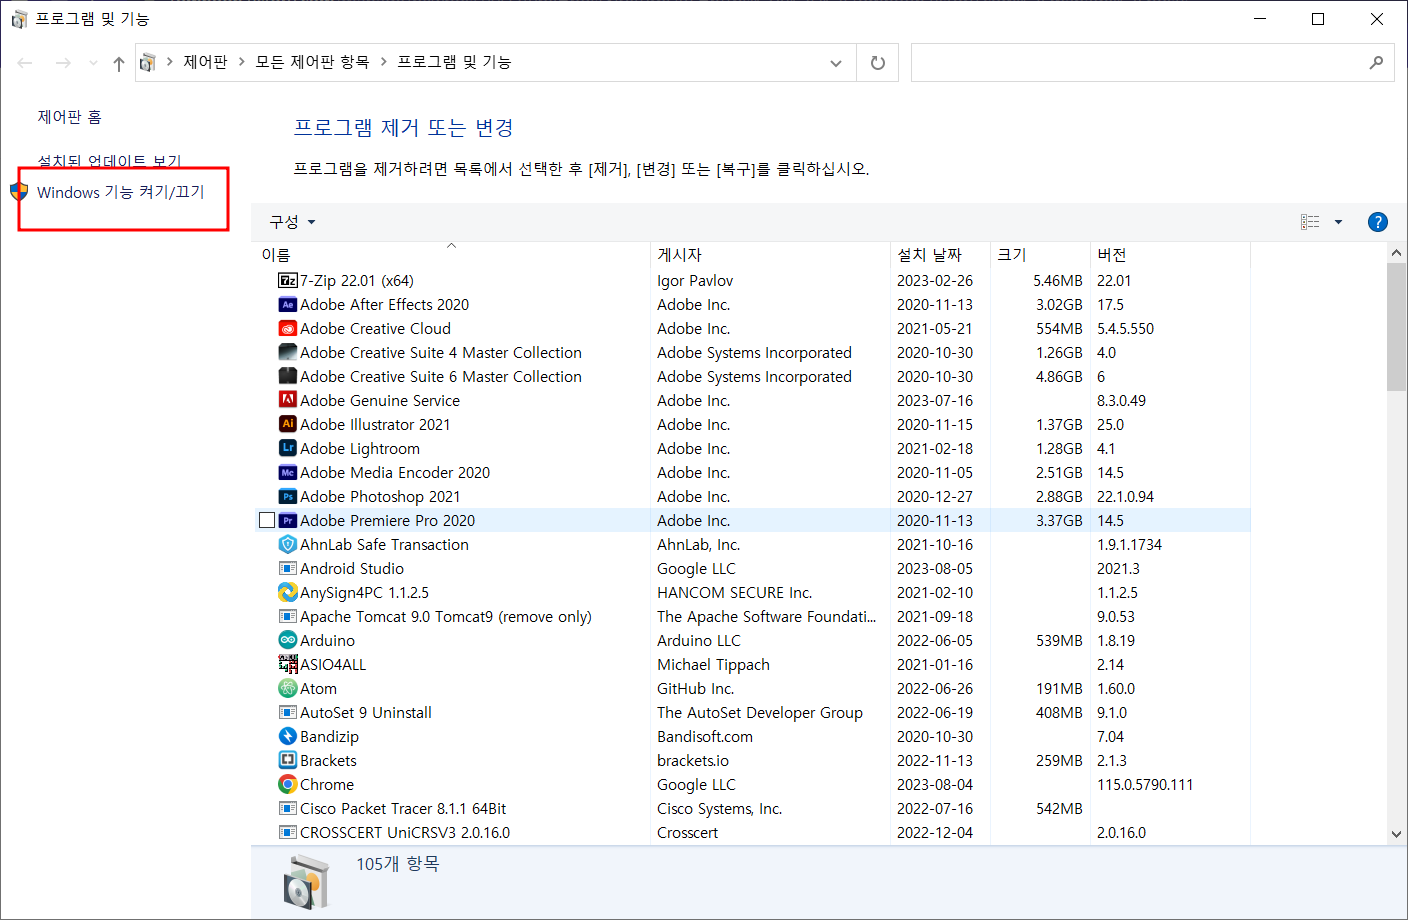This screenshot has height=920, width=1408.
Task: Click the forward navigation arrow
Action: [63, 63]
